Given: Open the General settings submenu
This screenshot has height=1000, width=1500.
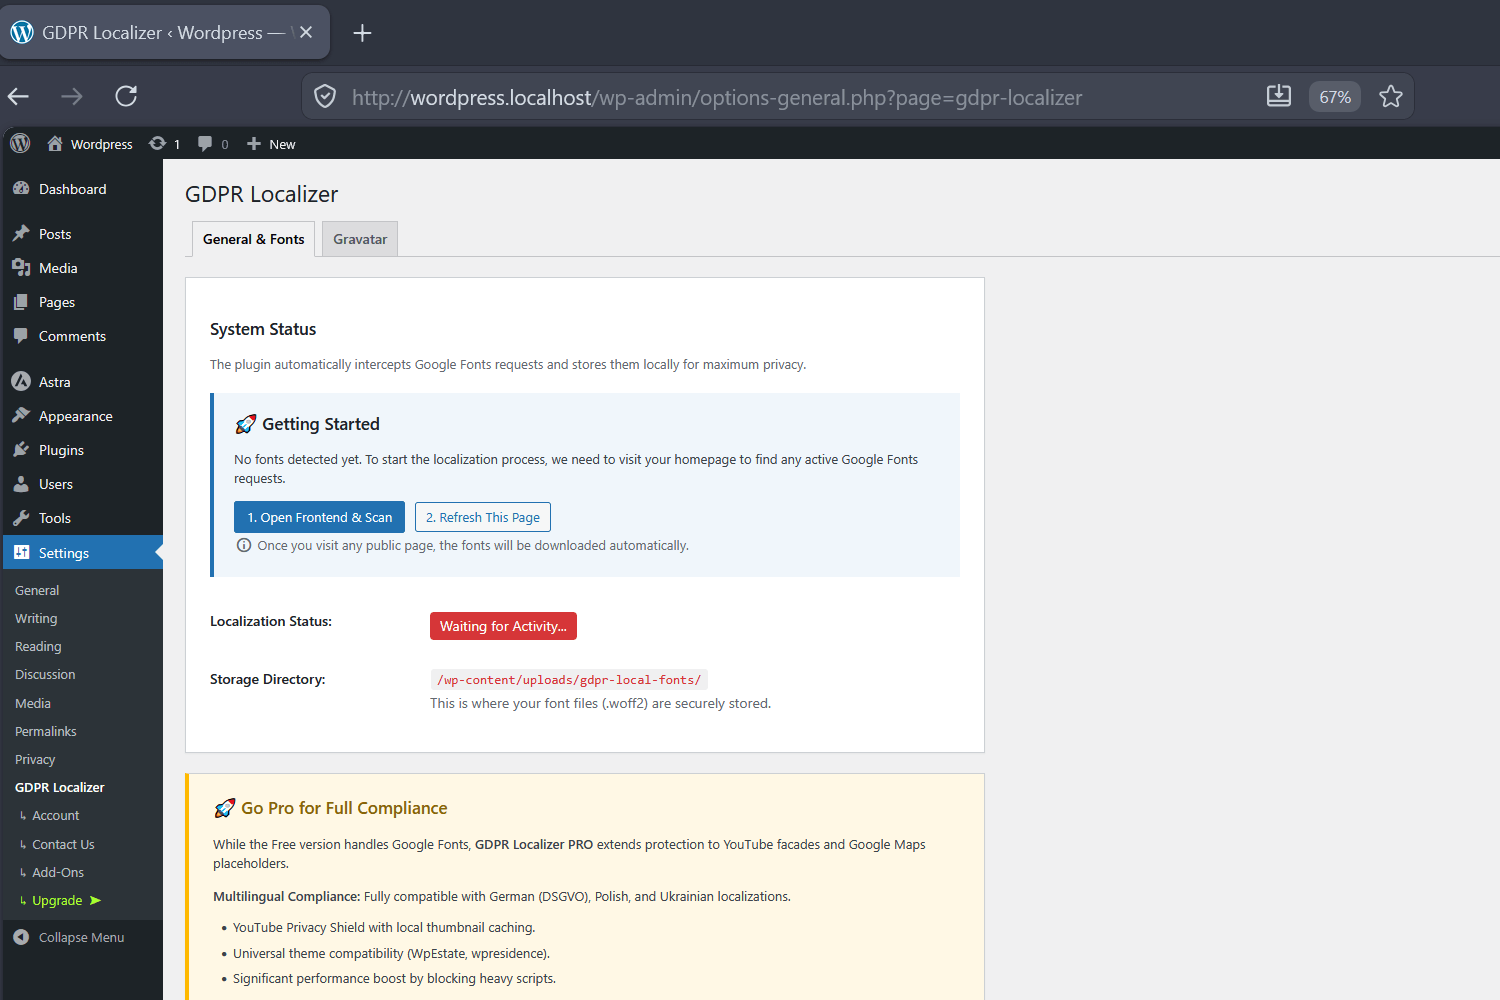Looking at the screenshot, I should [37, 590].
